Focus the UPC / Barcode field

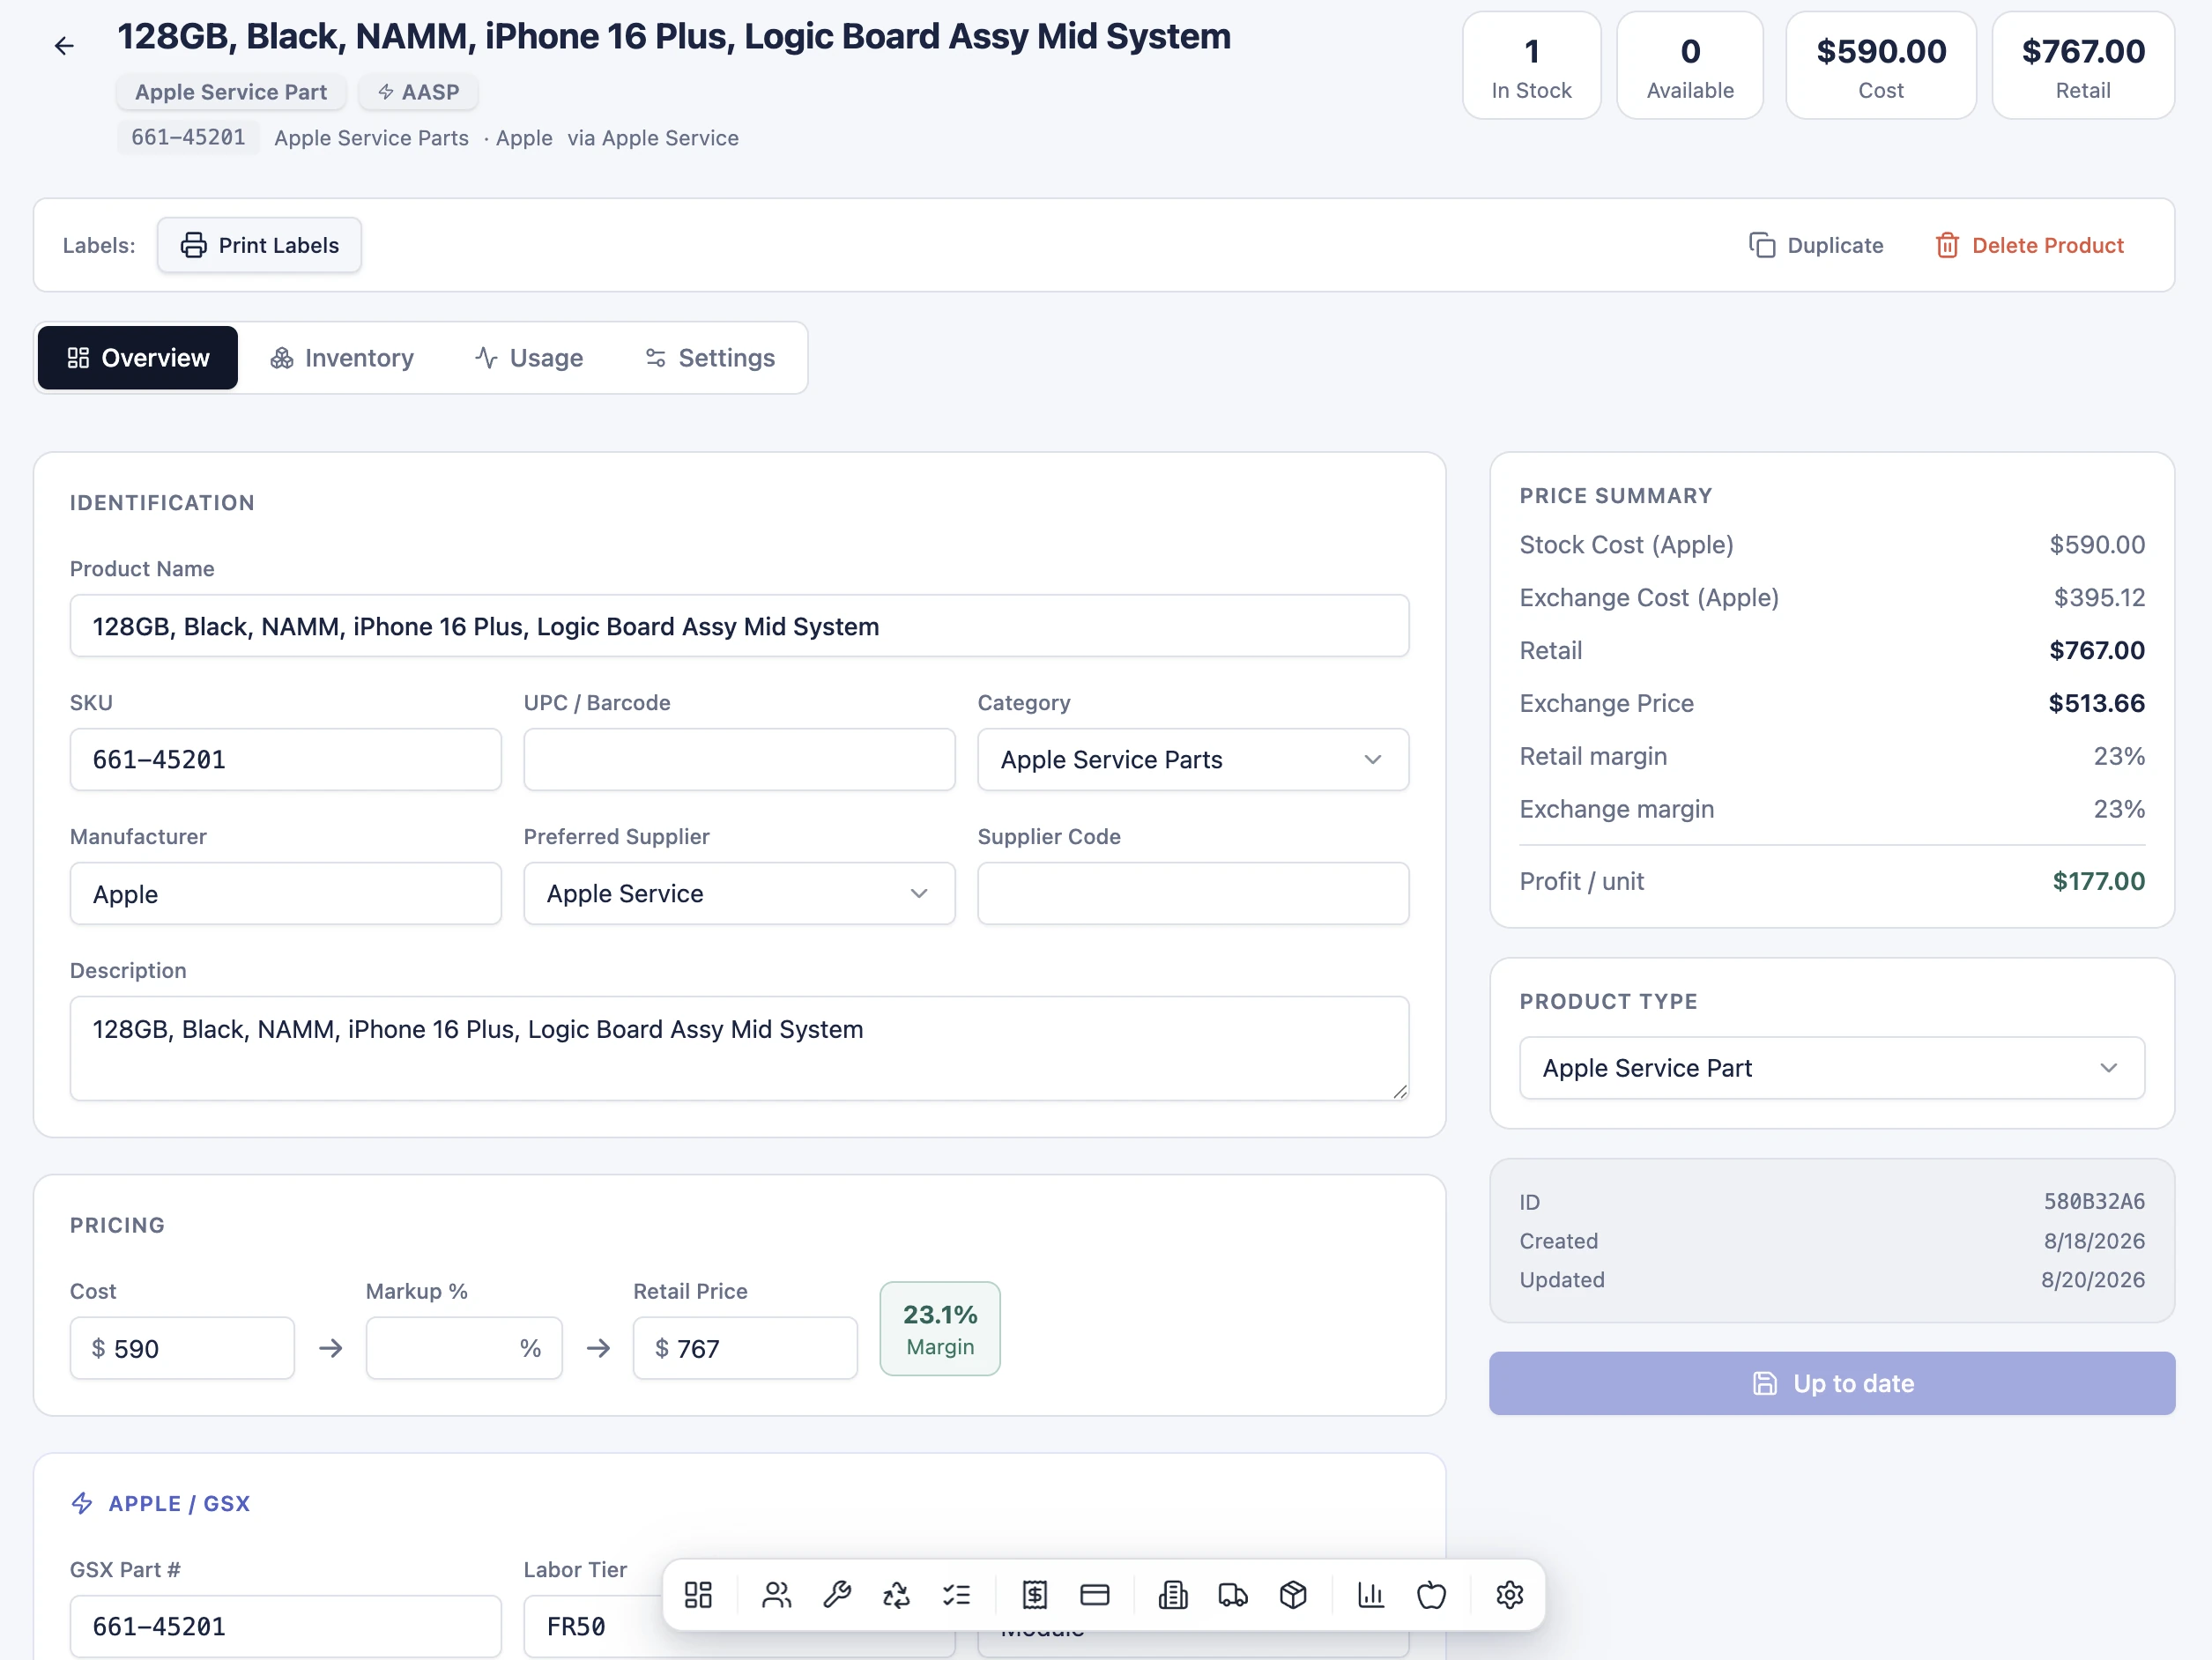click(739, 760)
